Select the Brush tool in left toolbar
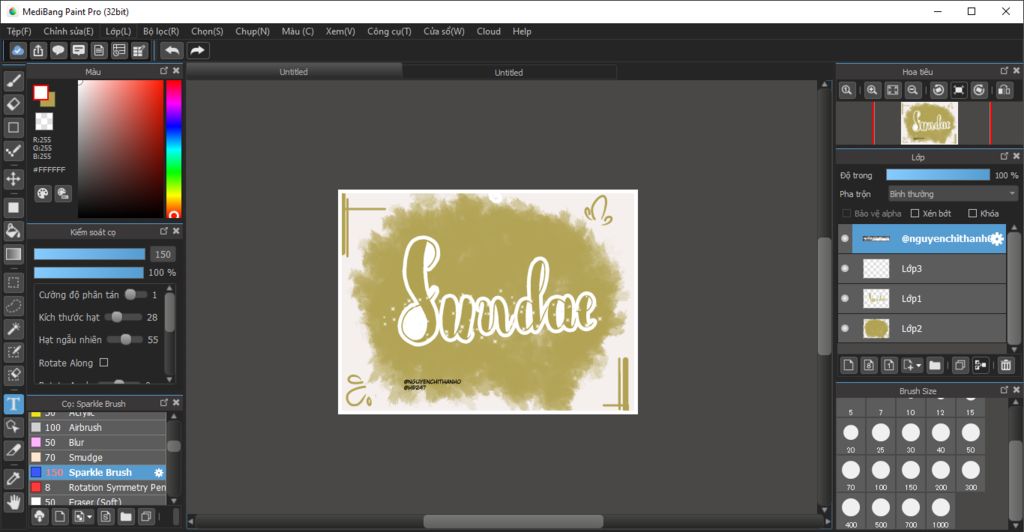 pyautogui.click(x=14, y=81)
